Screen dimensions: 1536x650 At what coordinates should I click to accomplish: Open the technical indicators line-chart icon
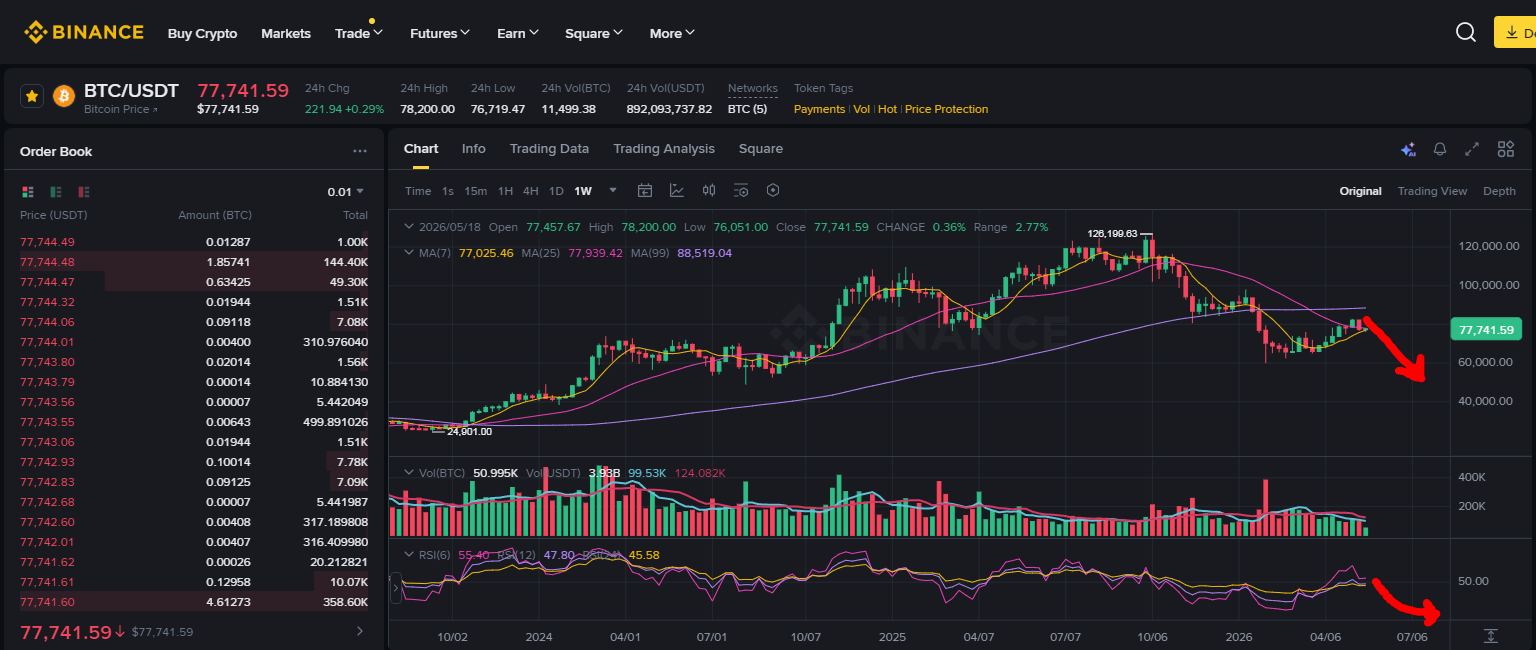(x=677, y=190)
